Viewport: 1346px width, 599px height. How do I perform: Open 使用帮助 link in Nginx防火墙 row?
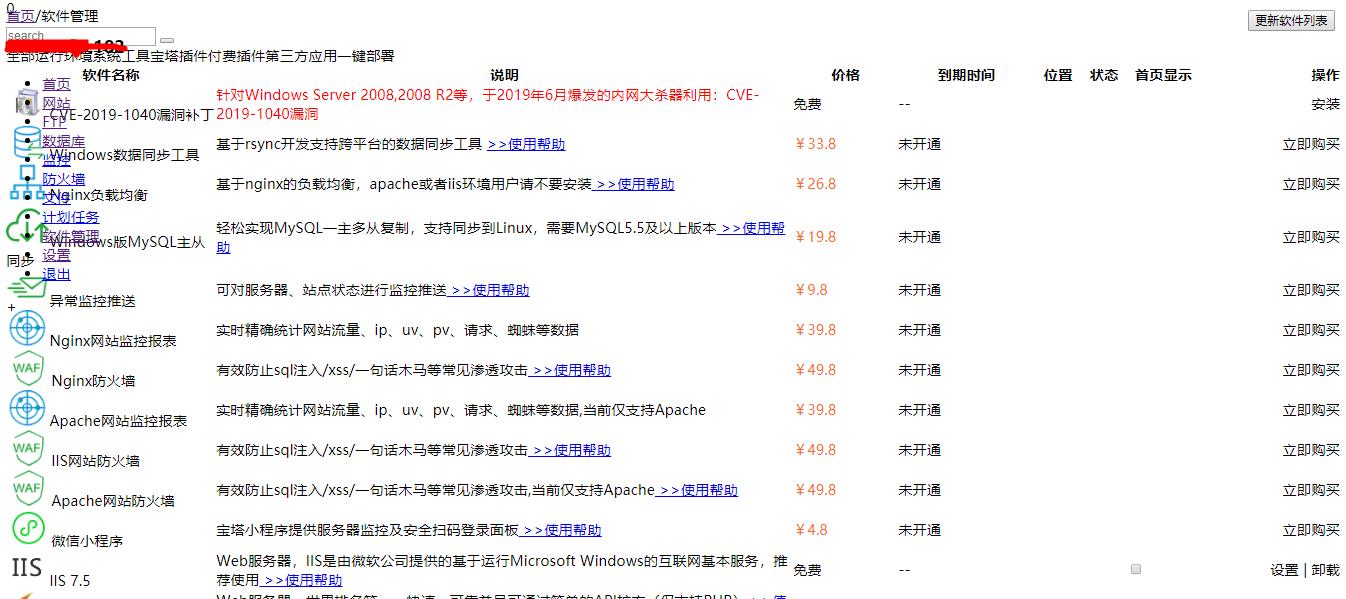(x=571, y=370)
